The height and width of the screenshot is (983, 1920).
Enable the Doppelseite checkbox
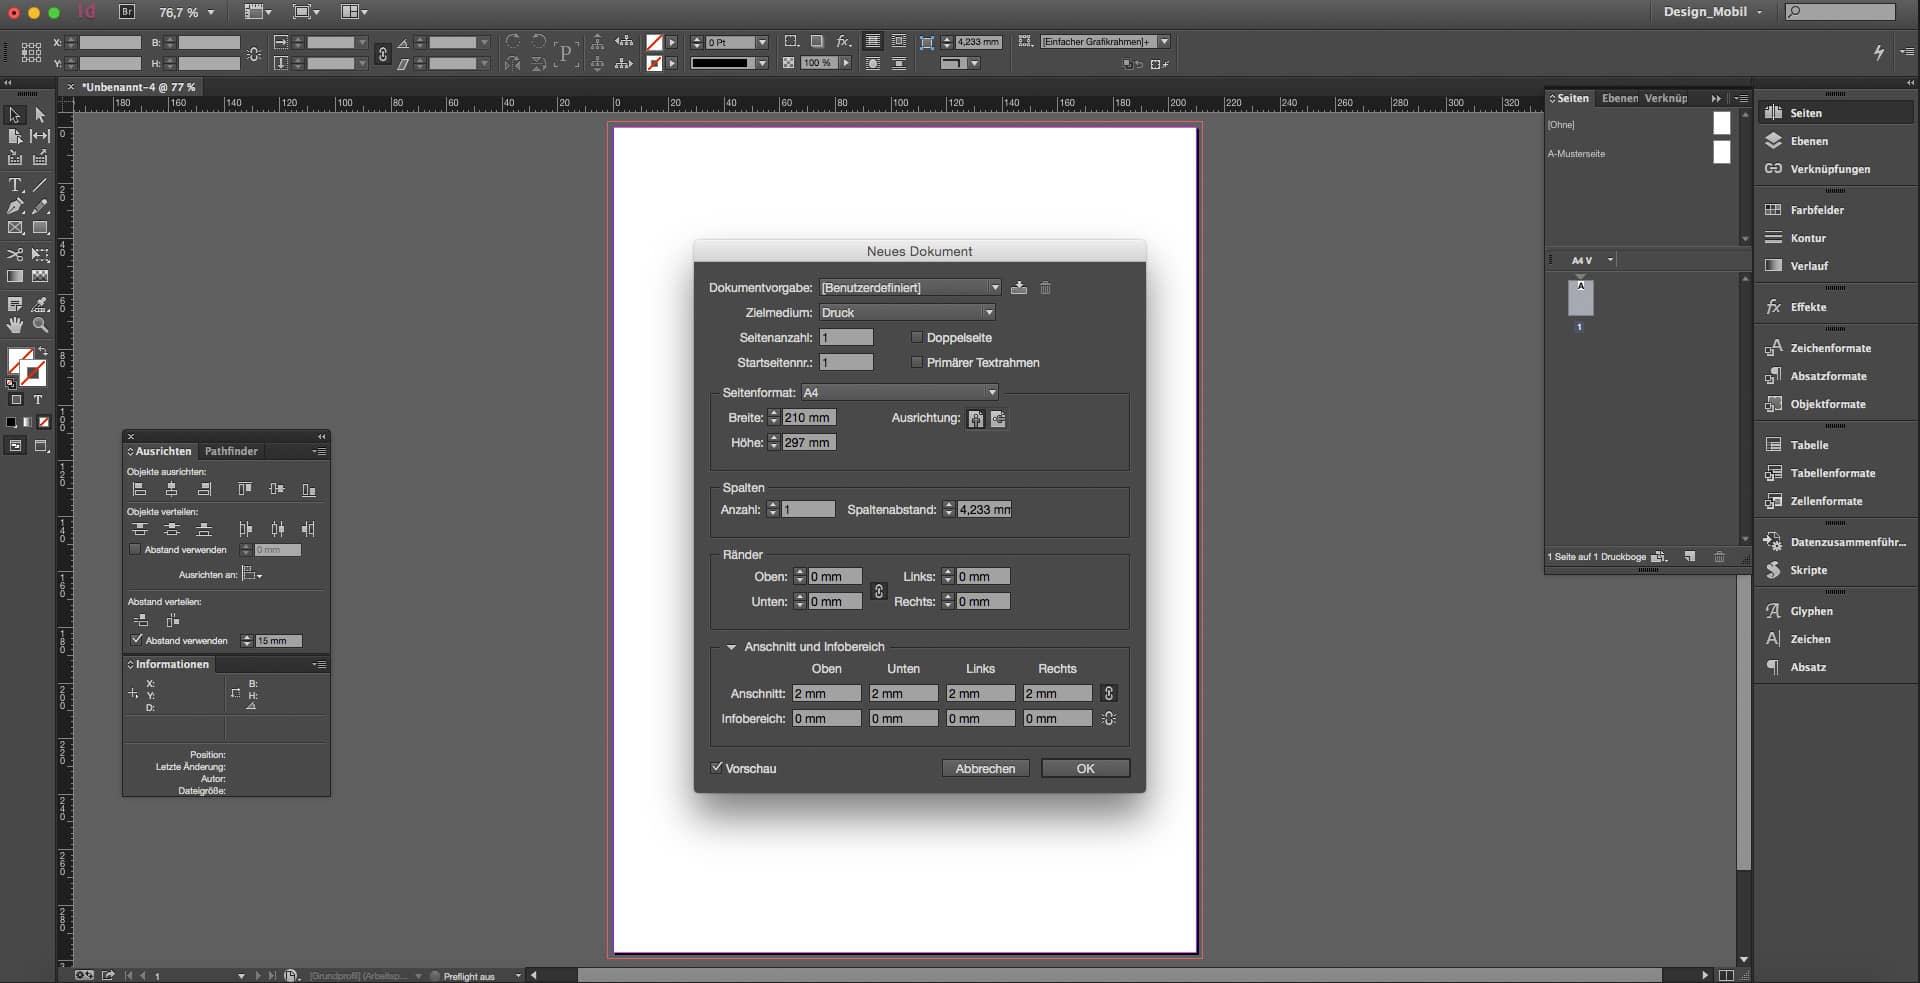(x=916, y=338)
